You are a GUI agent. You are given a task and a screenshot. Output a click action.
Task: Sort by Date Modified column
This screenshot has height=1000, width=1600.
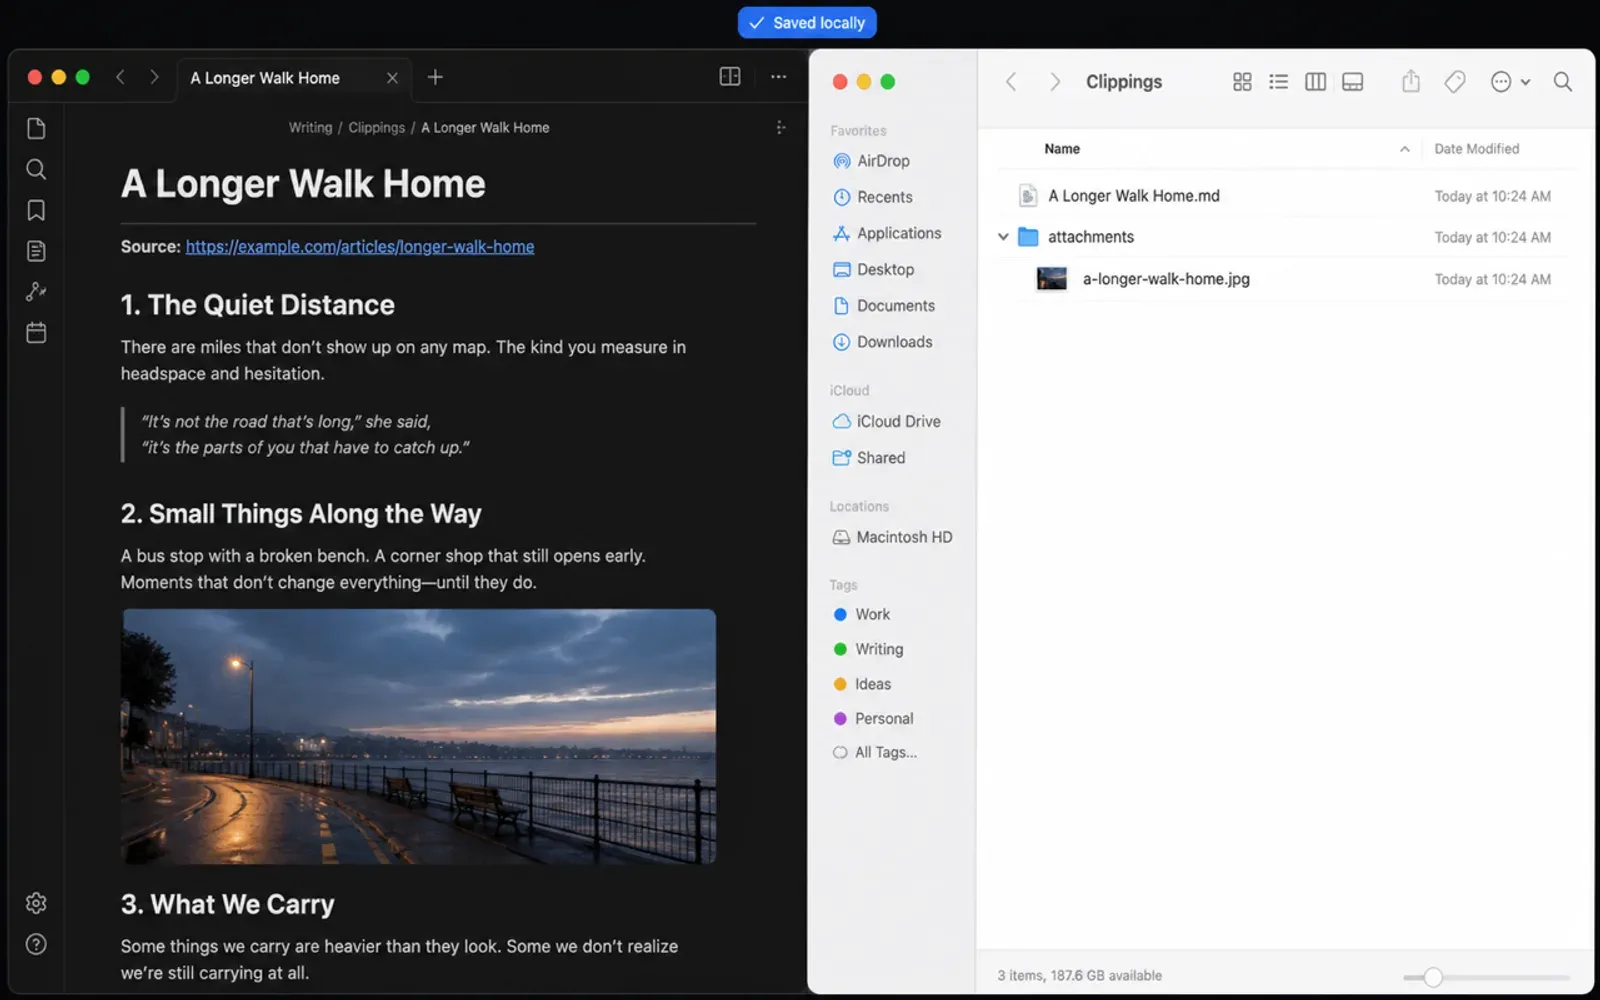1476,149
